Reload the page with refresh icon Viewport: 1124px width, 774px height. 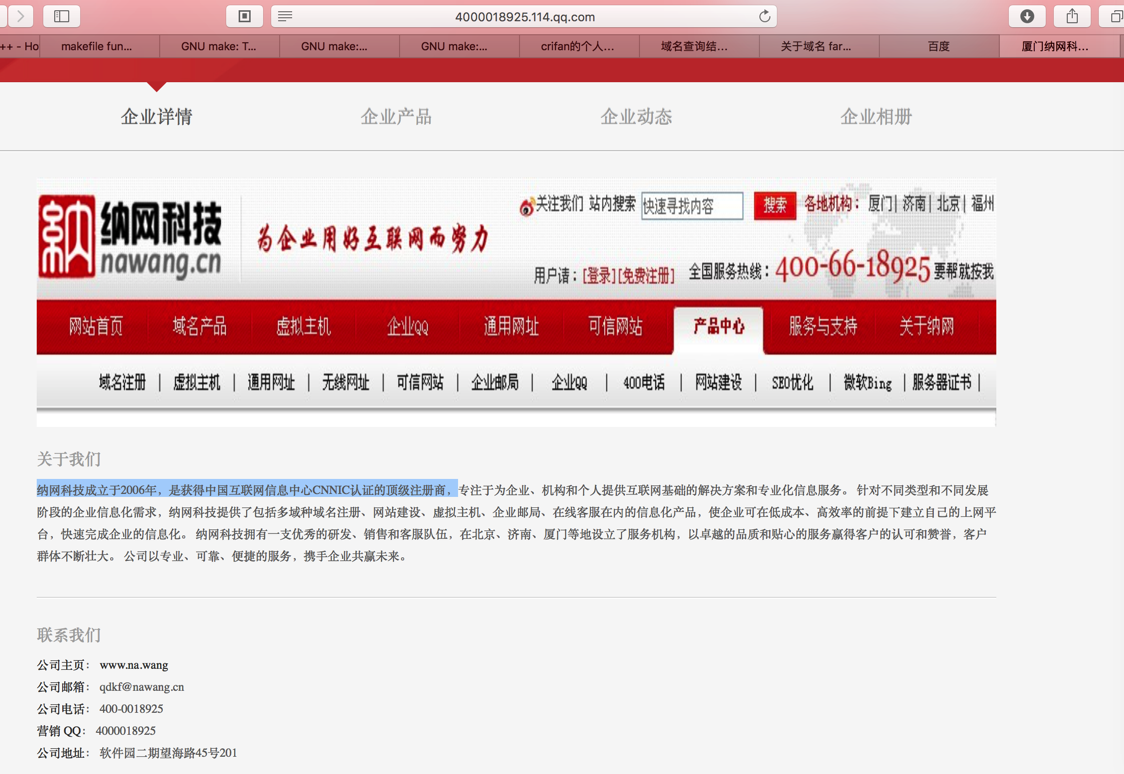(x=764, y=16)
